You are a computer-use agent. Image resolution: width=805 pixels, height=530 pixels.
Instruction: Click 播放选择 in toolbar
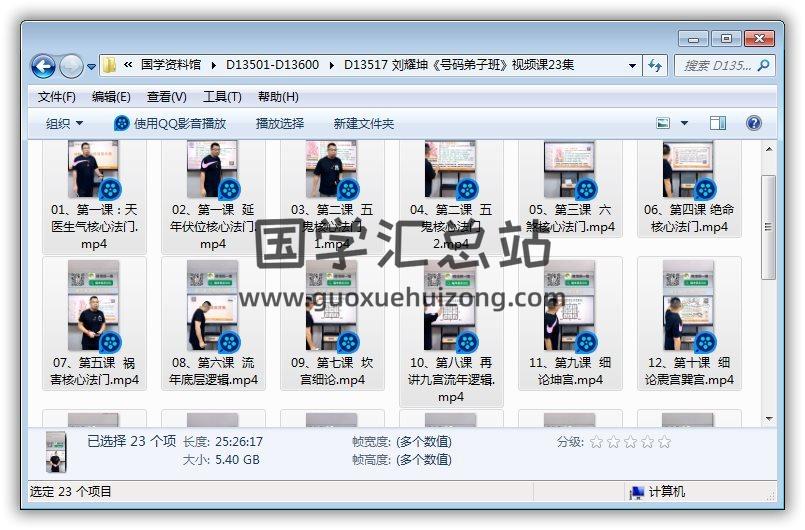coord(280,123)
